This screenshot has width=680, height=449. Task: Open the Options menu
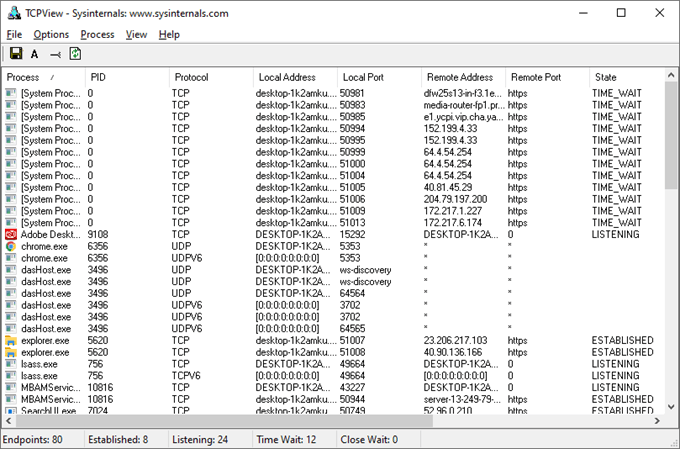click(x=51, y=34)
